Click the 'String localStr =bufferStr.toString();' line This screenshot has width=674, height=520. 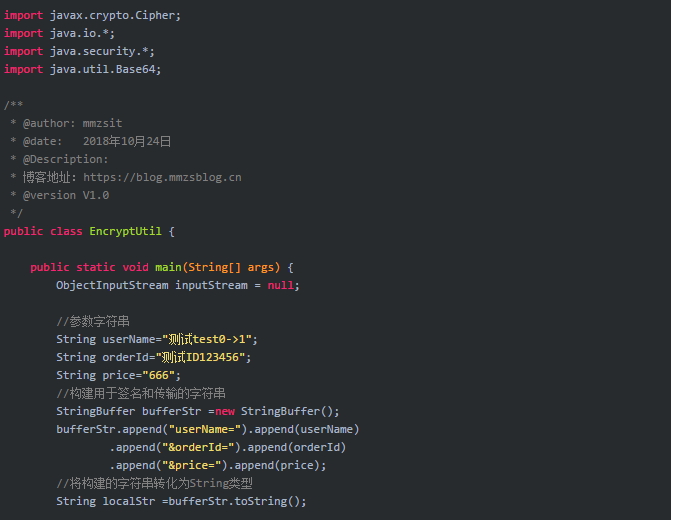point(181,502)
